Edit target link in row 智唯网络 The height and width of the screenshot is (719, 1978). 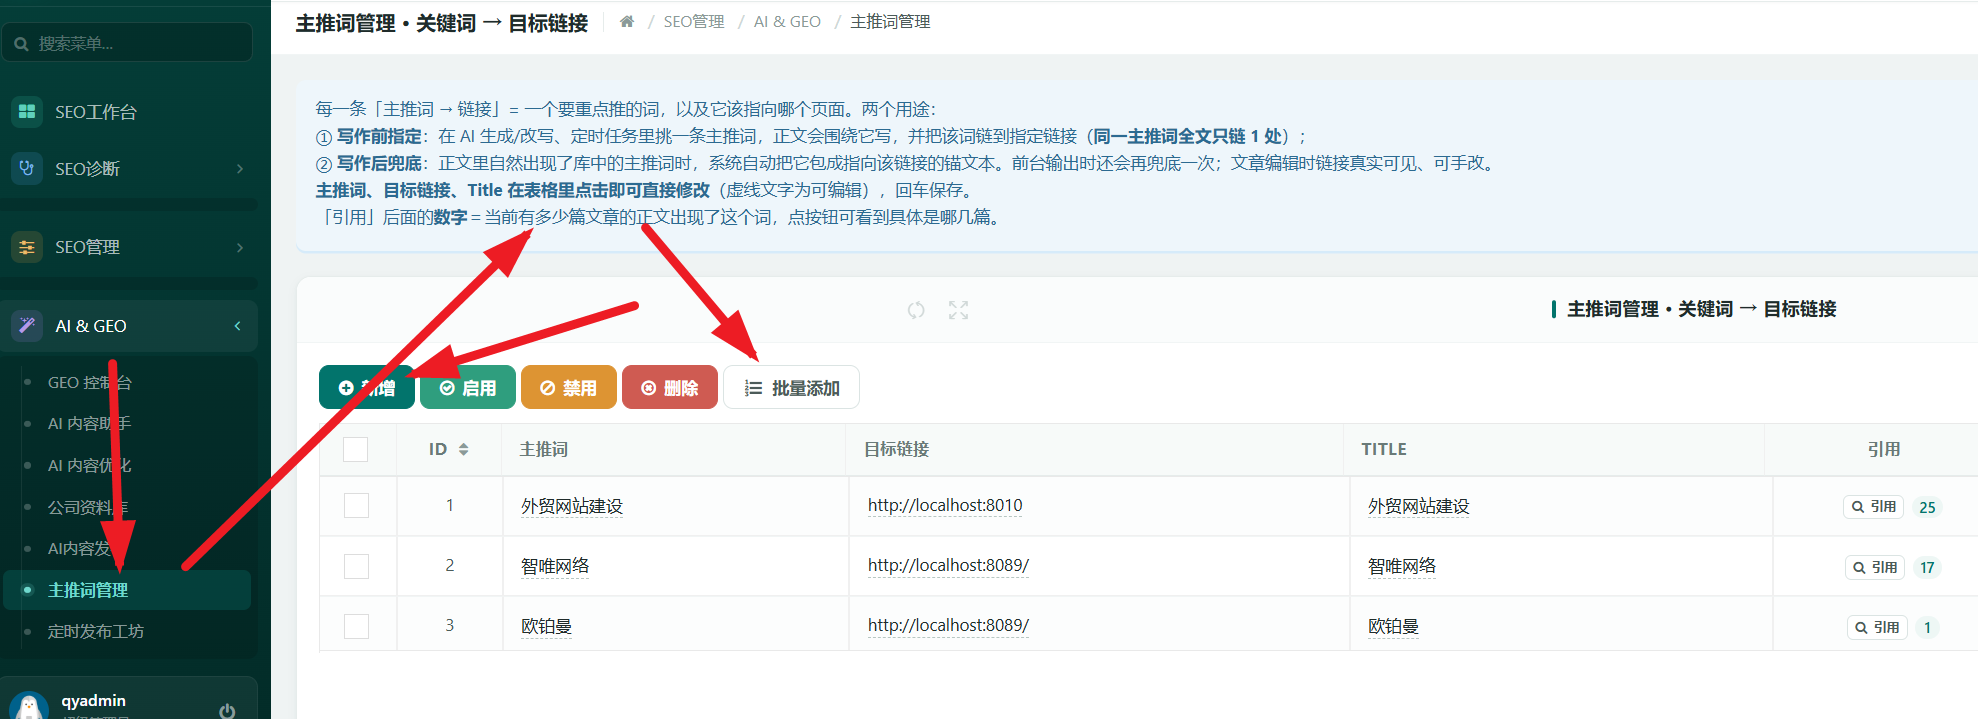(x=948, y=565)
